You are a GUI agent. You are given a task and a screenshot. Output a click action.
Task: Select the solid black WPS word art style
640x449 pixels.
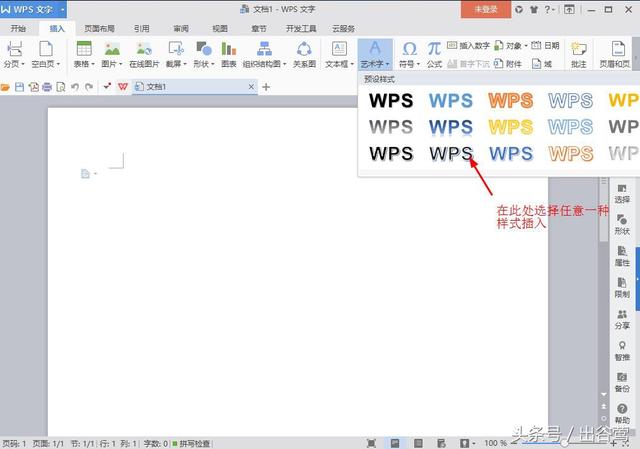point(391,100)
